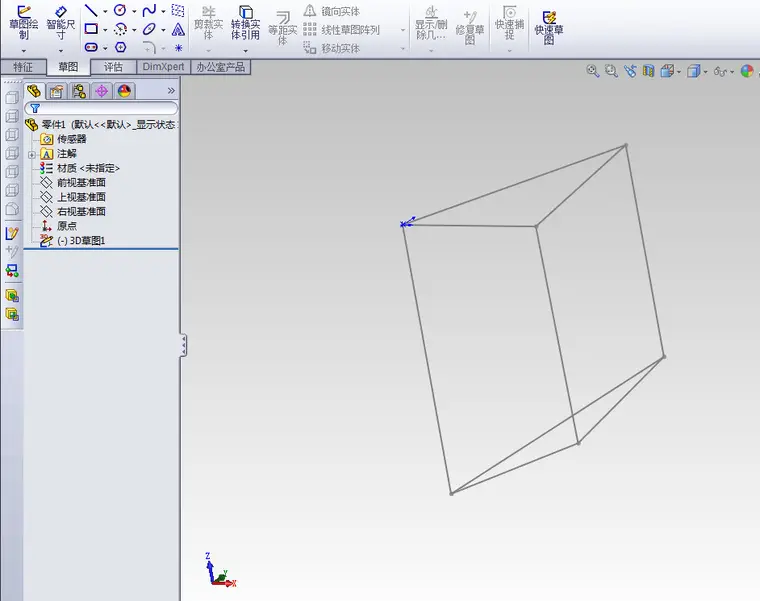Open the Spline tool dropdown arrow
This screenshot has height=601, width=760.
click(x=163, y=12)
